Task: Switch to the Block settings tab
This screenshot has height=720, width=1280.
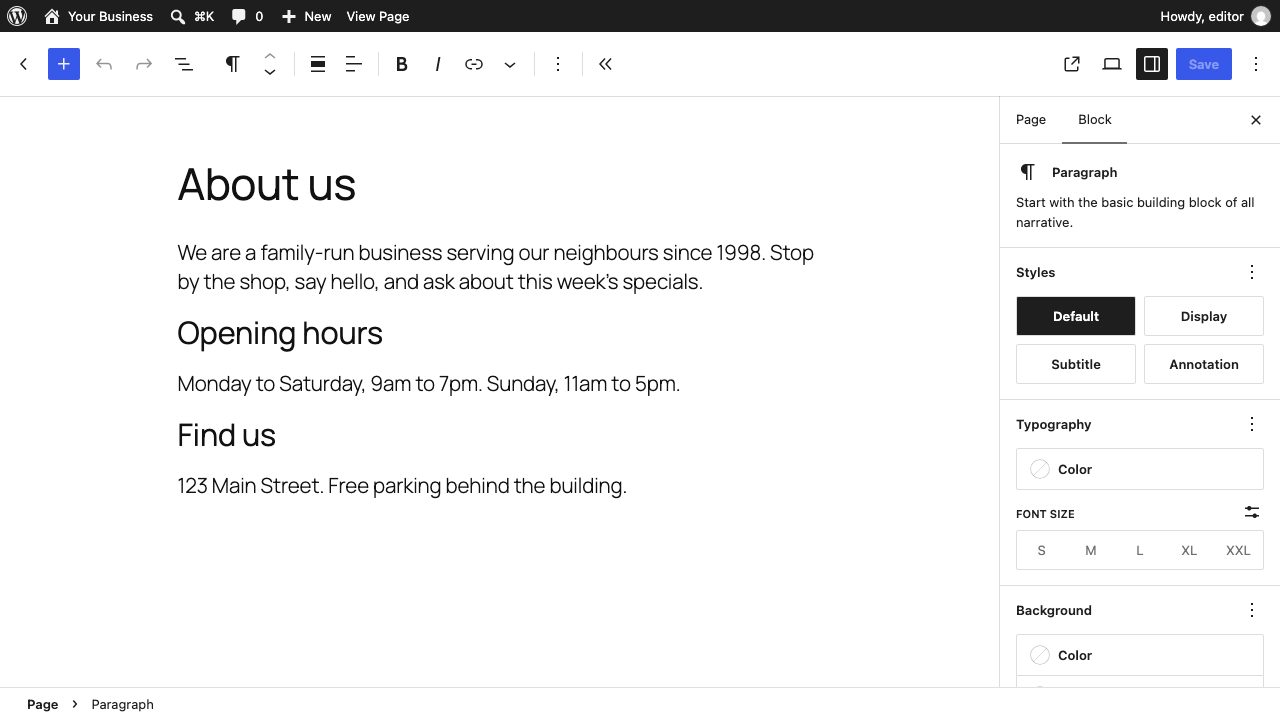Action: (x=1095, y=120)
